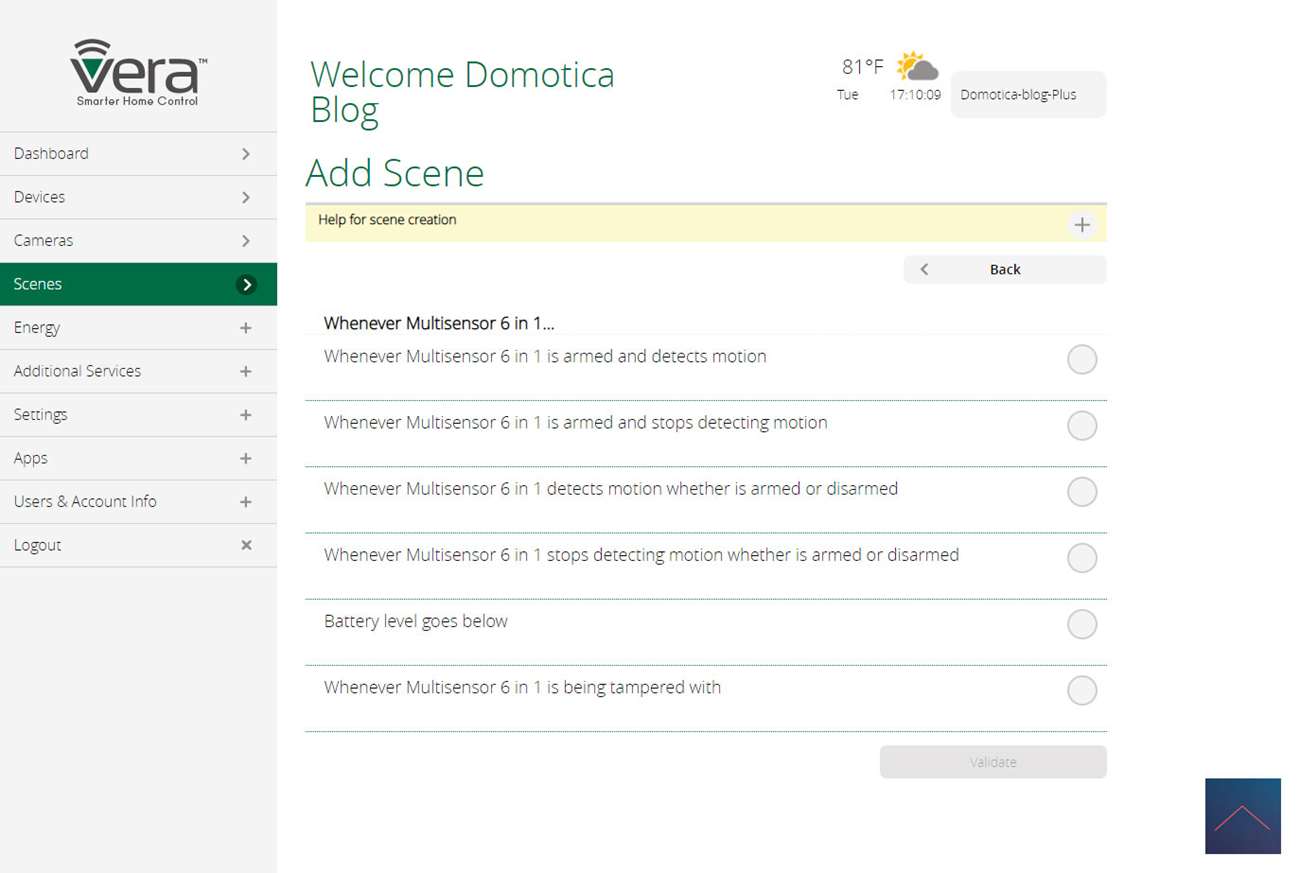
Task: Select 'armed and stops detecting motion' option
Action: (1081, 426)
